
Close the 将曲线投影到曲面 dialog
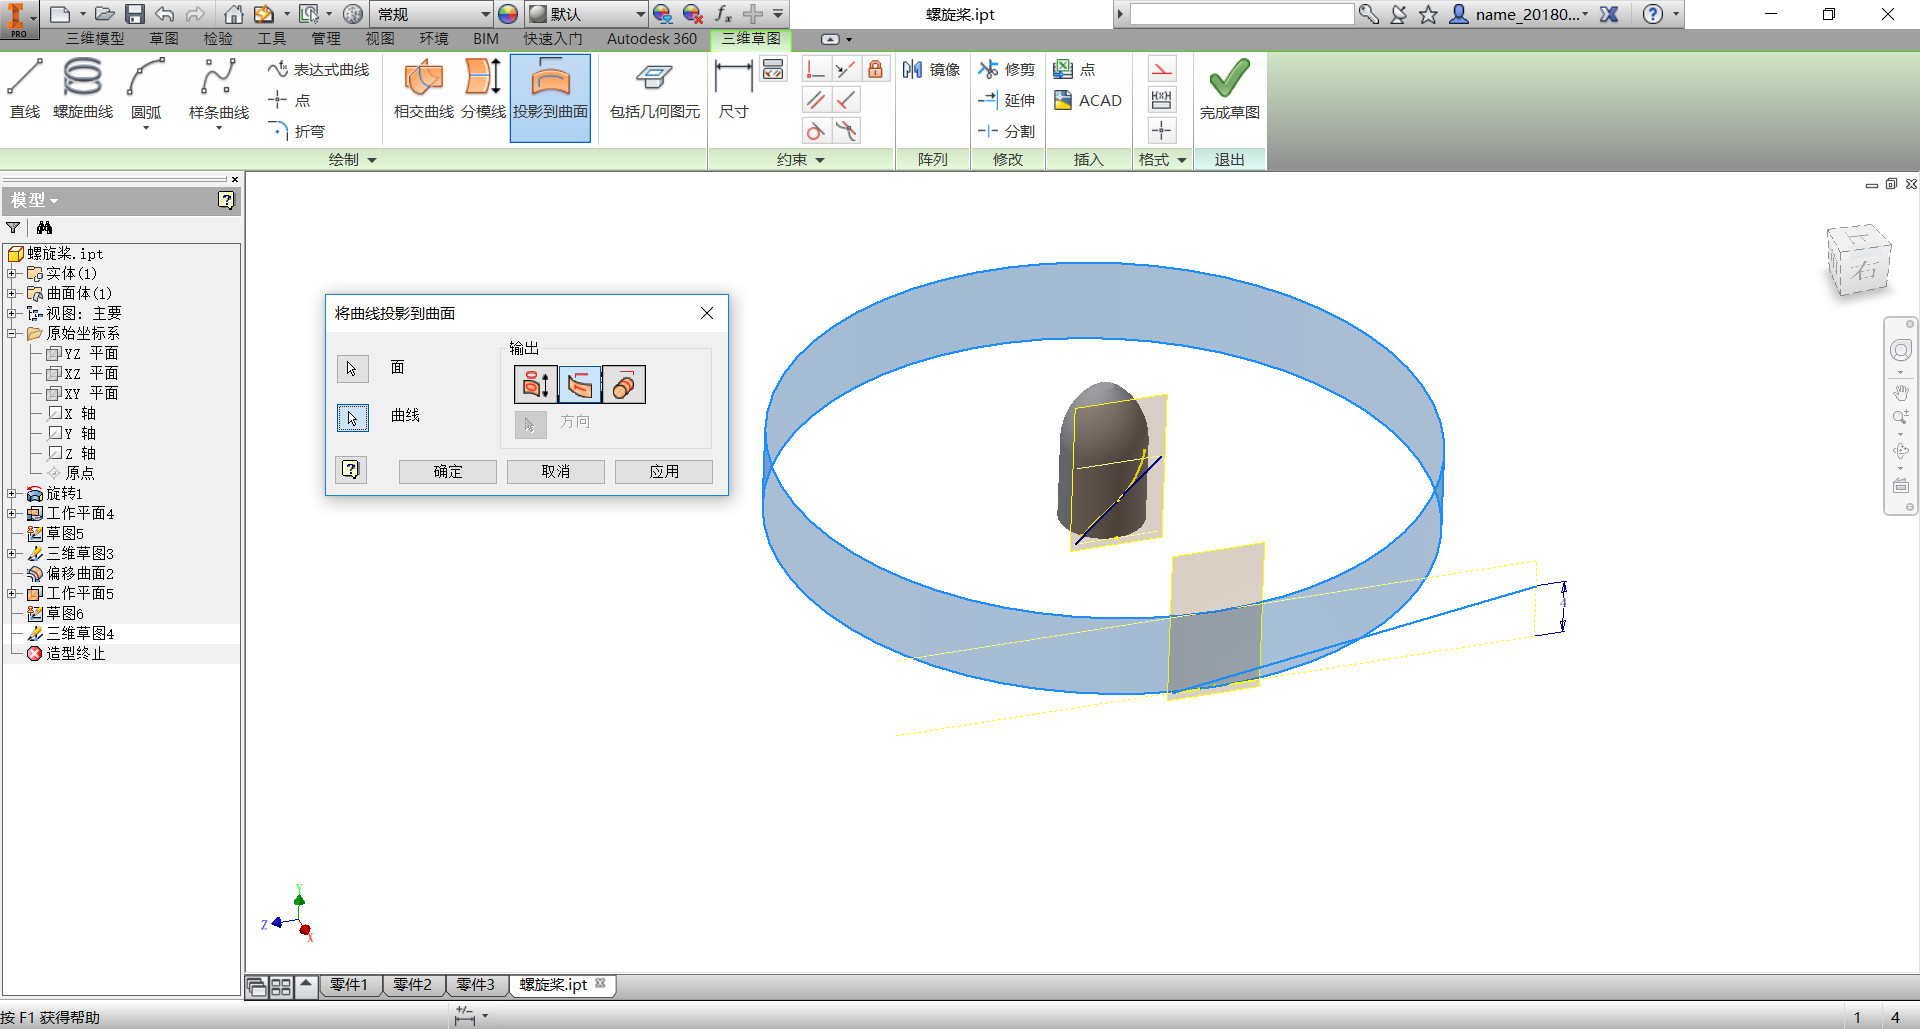coord(707,313)
